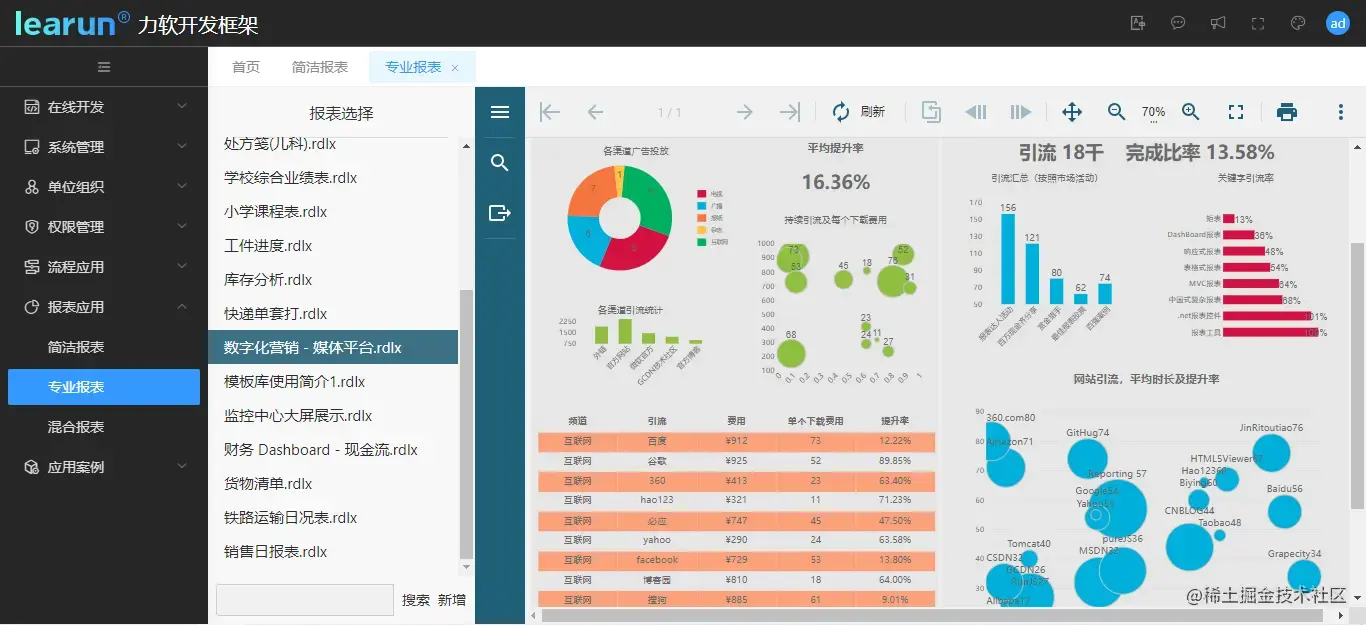Click the sidebar collapse hamburger icon
1366x625 pixels.
tap(104, 67)
